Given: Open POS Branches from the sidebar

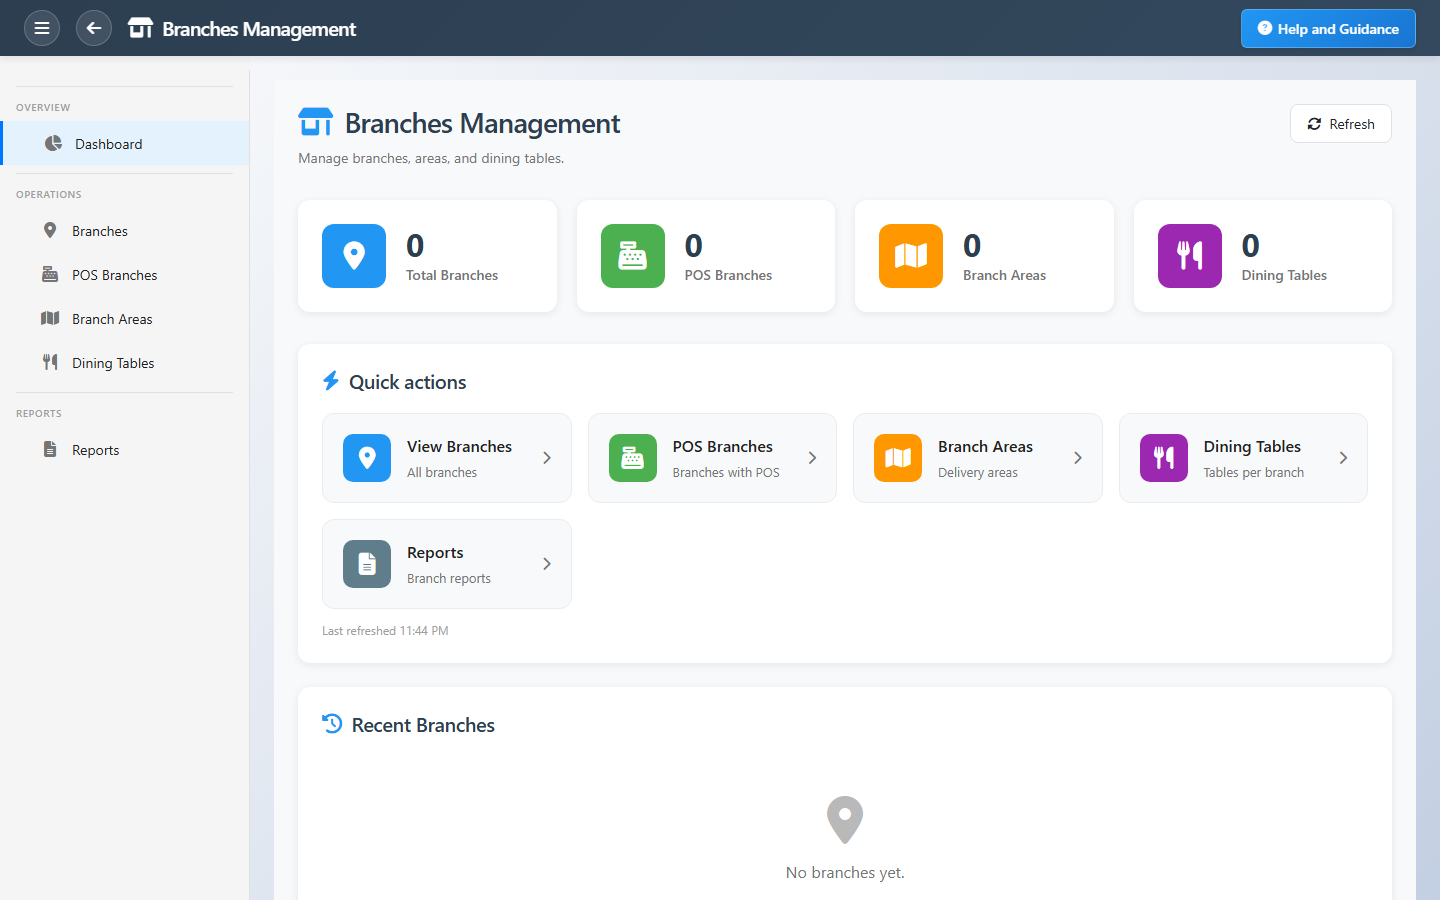Looking at the screenshot, I should tap(124, 275).
